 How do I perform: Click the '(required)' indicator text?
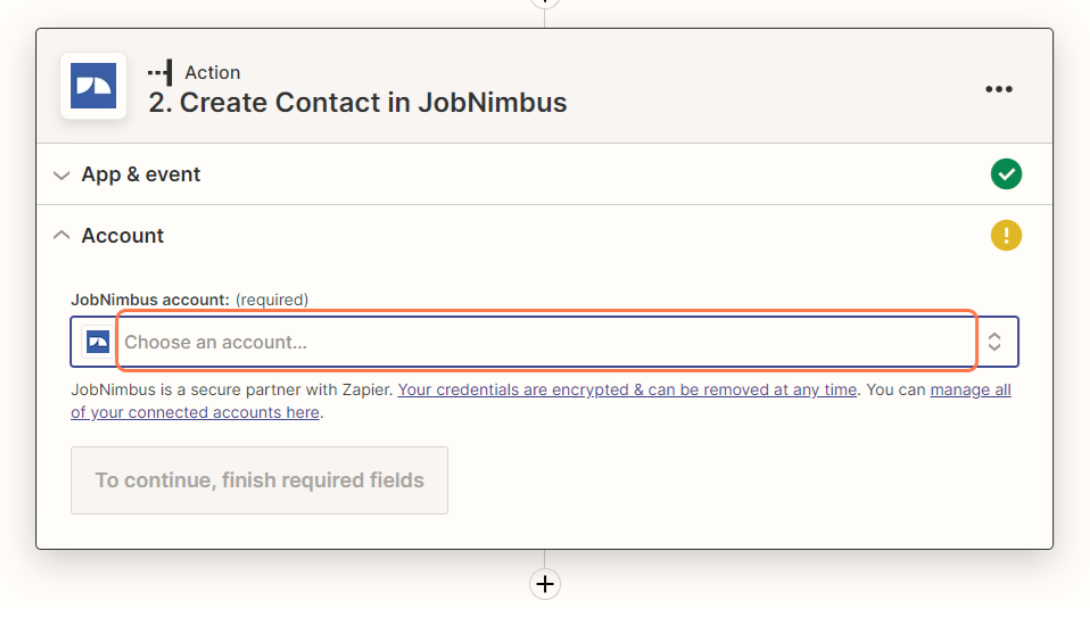click(272, 299)
